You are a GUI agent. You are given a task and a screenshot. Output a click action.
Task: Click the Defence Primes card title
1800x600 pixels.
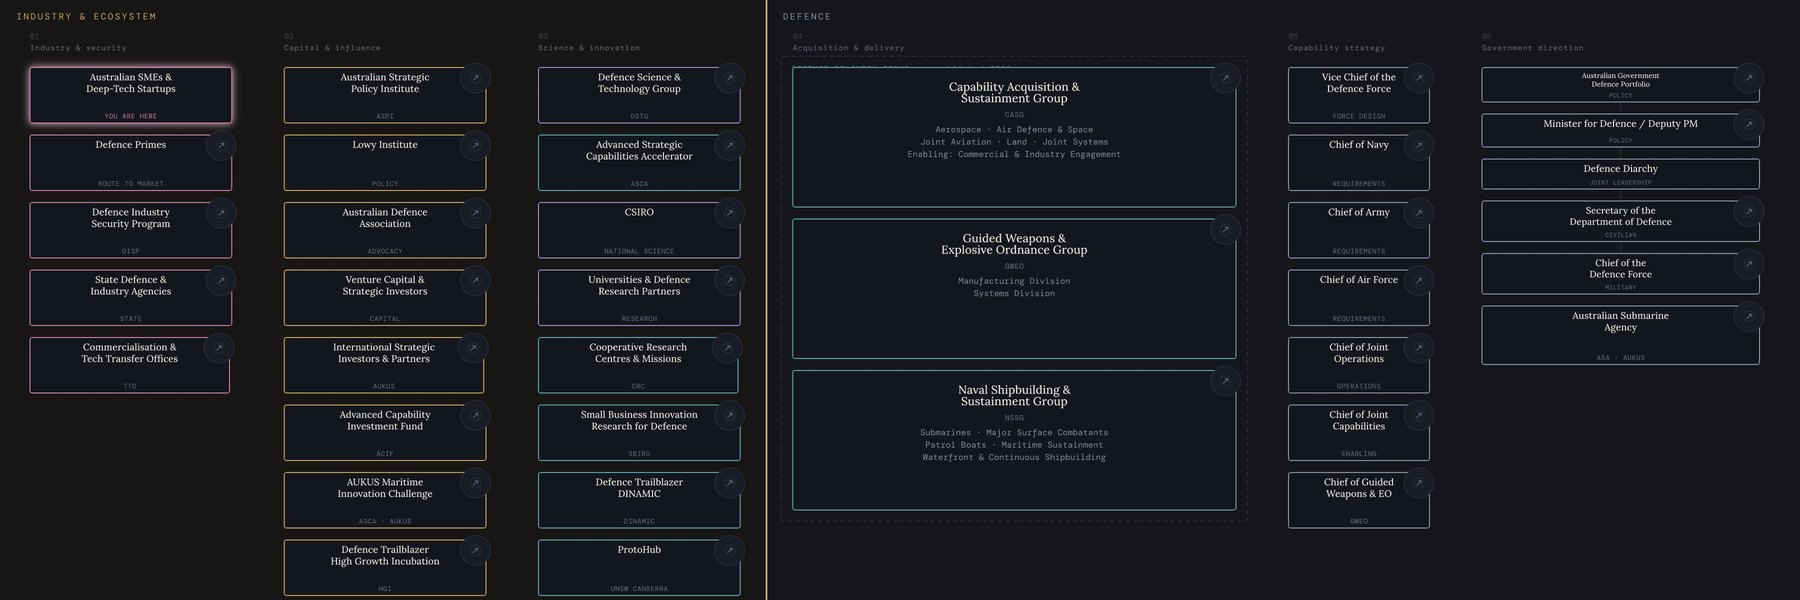(x=131, y=145)
